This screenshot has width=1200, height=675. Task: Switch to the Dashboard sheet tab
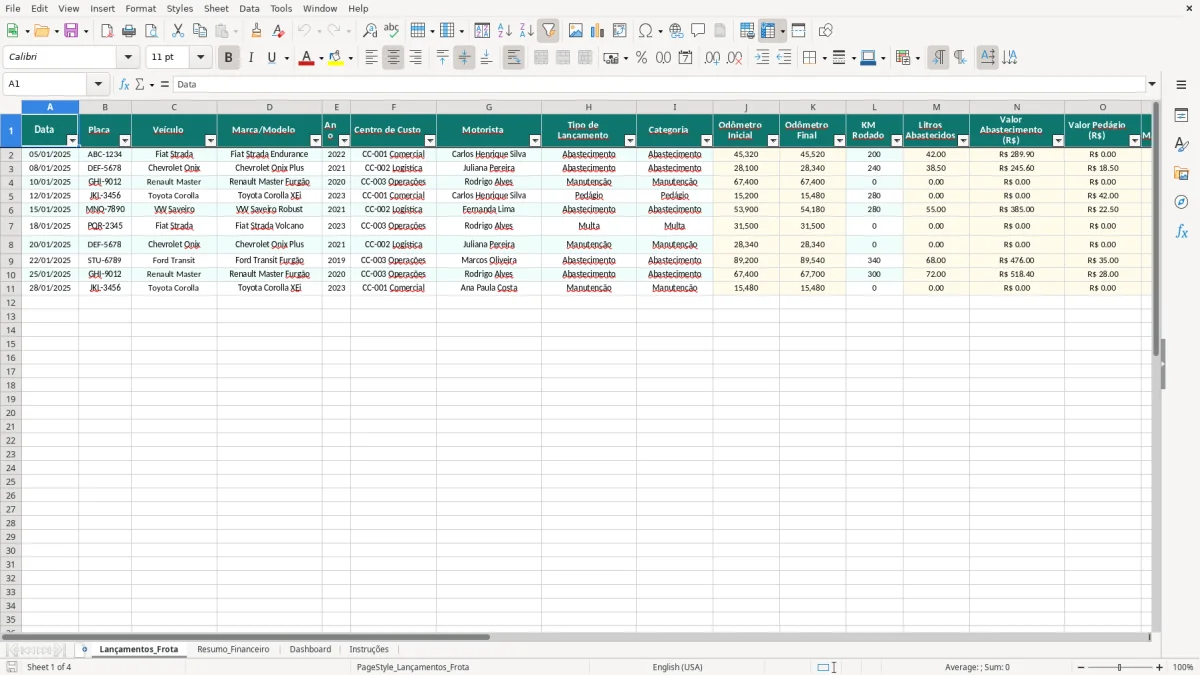pyautogui.click(x=310, y=649)
